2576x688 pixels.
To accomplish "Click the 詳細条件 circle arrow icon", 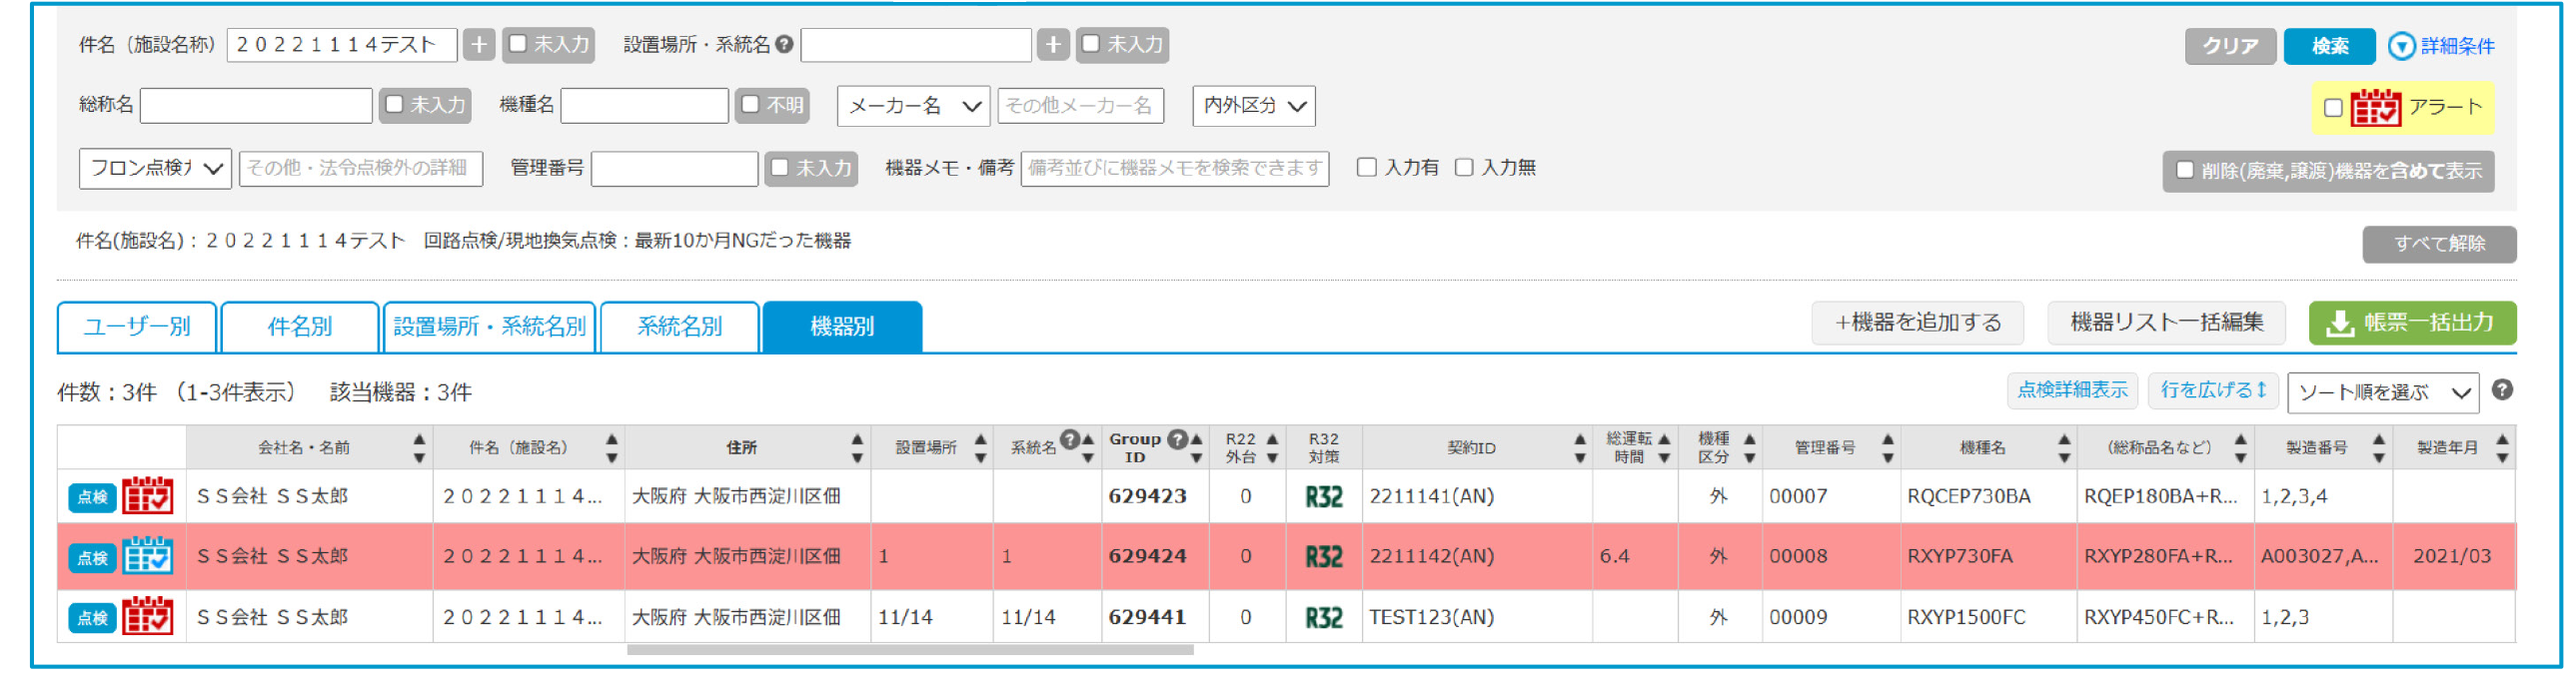I will click(2401, 46).
